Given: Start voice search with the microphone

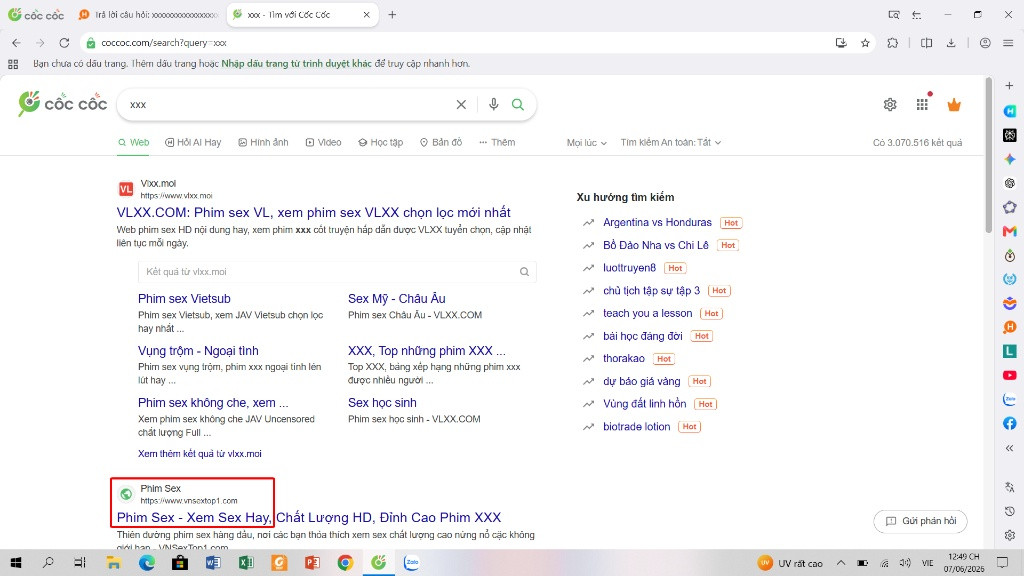Looking at the screenshot, I should click(x=494, y=104).
